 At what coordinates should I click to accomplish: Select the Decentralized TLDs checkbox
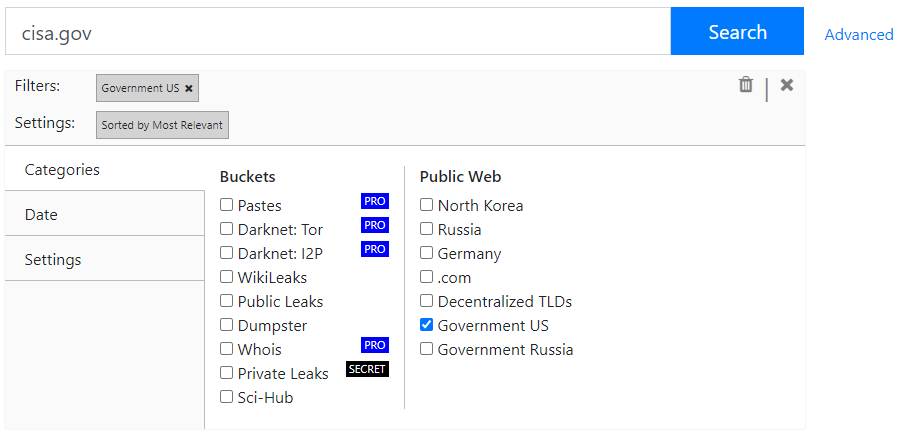click(427, 301)
